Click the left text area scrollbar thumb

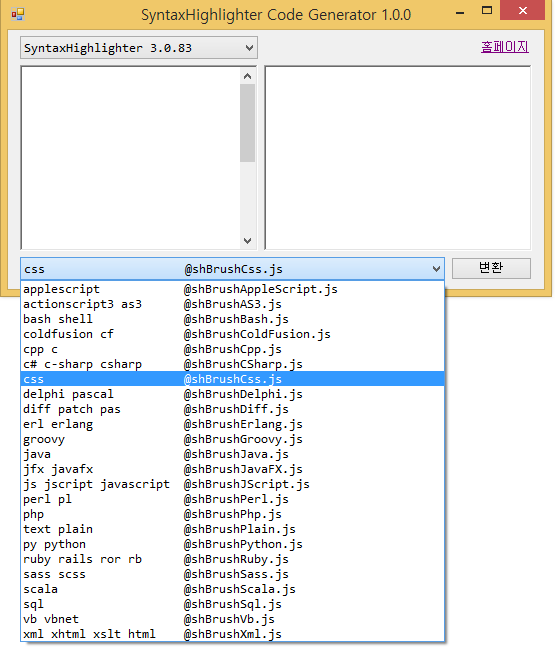247,123
